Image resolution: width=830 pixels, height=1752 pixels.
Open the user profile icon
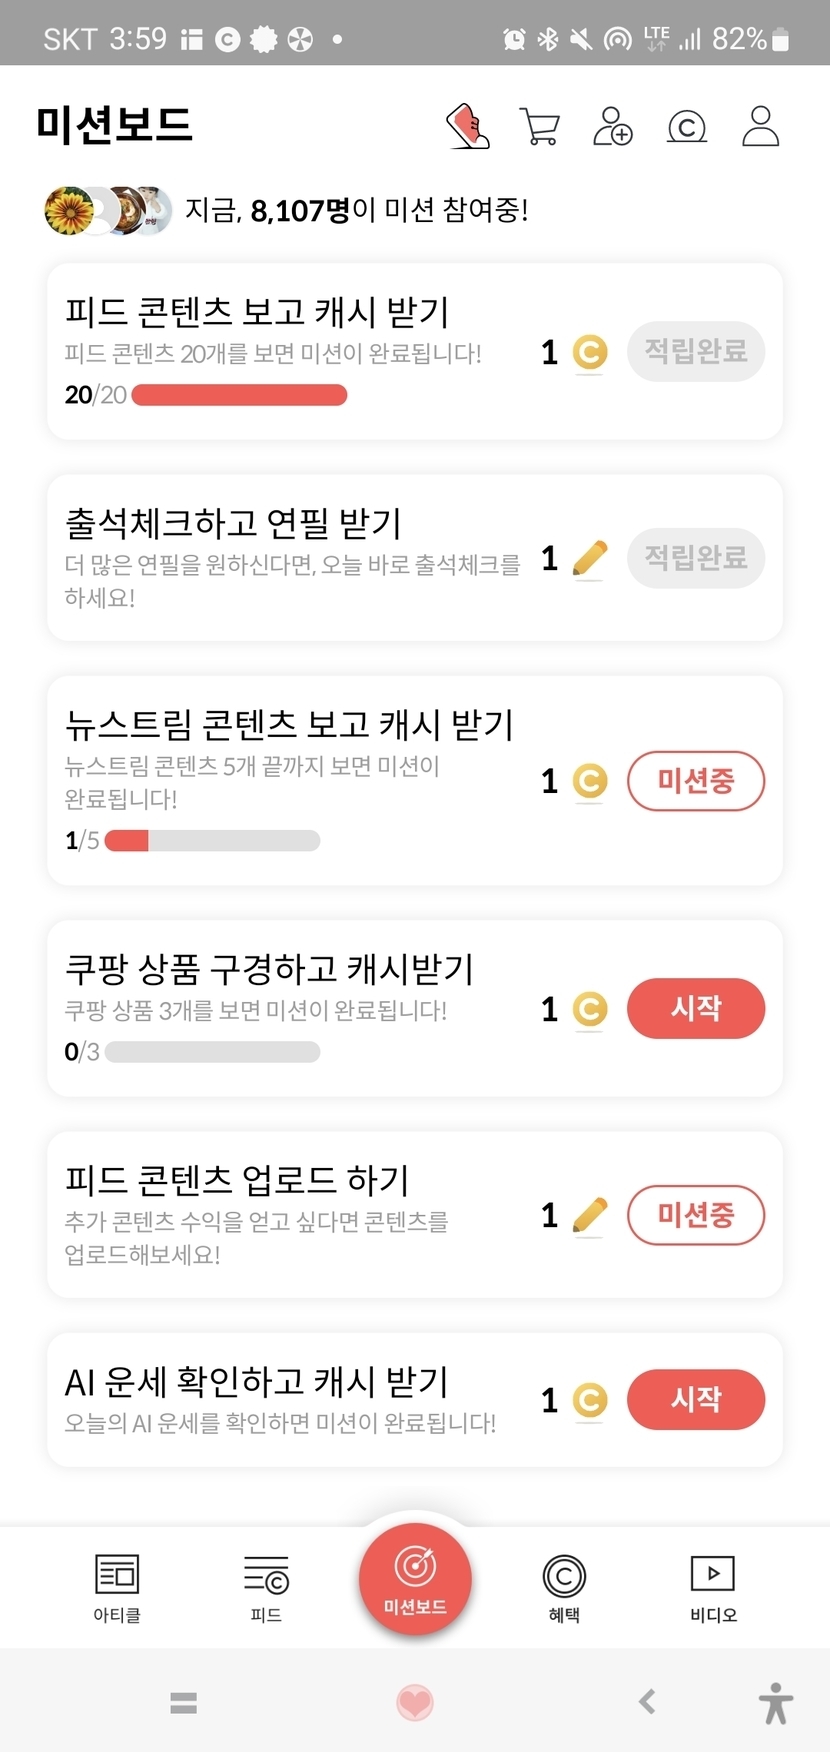coord(760,127)
